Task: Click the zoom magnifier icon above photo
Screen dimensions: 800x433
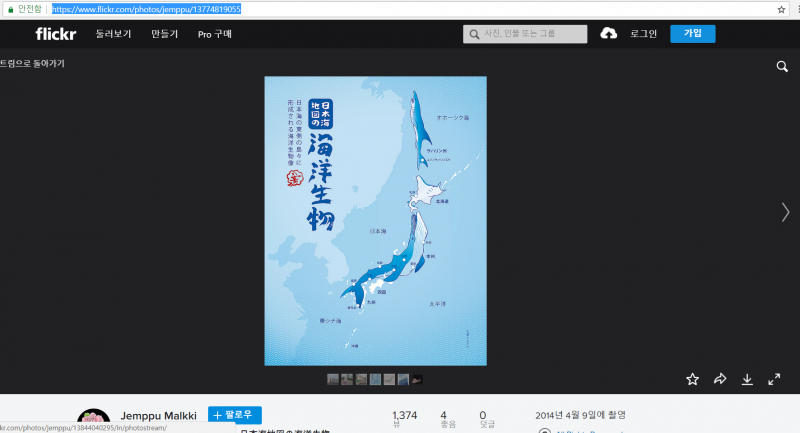Action: [x=782, y=67]
